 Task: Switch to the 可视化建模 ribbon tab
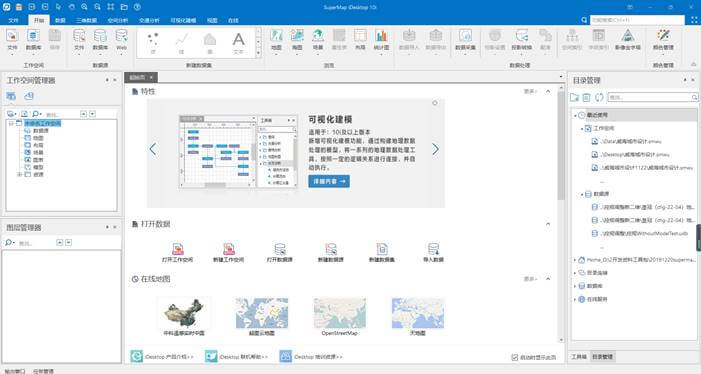[183, 21]
